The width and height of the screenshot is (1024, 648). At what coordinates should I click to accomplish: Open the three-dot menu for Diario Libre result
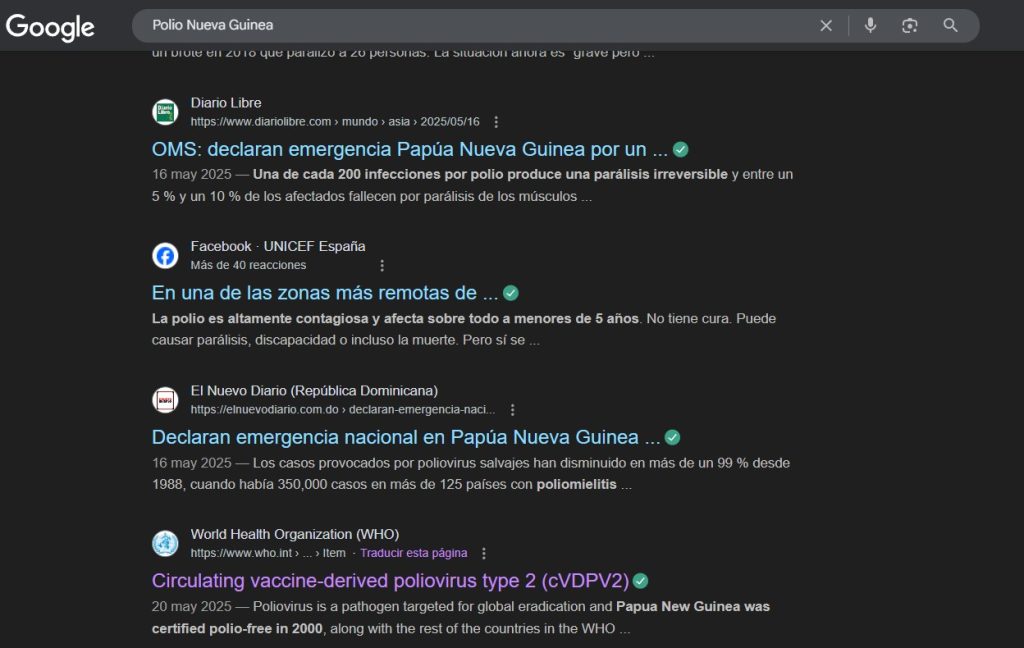click(496, 122)
